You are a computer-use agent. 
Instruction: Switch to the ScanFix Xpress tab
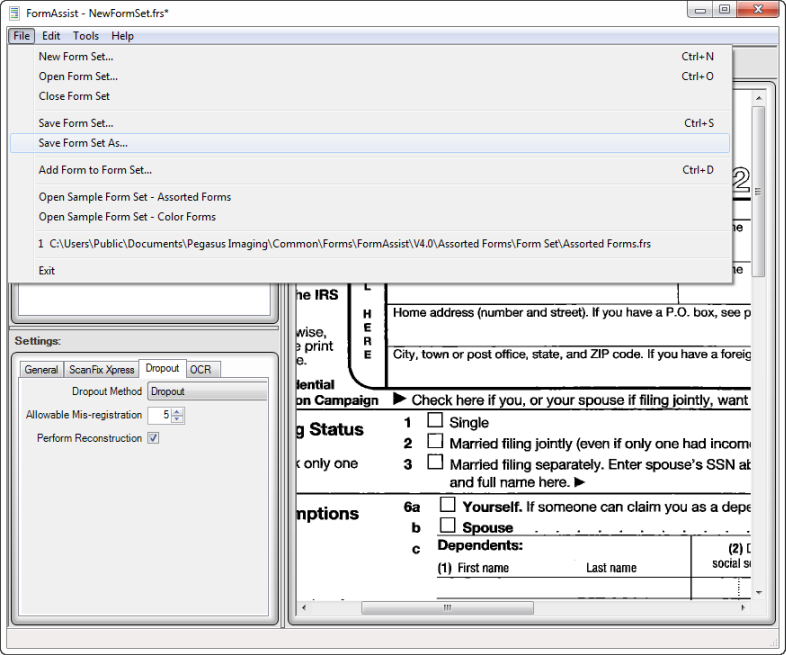(102, 369)
